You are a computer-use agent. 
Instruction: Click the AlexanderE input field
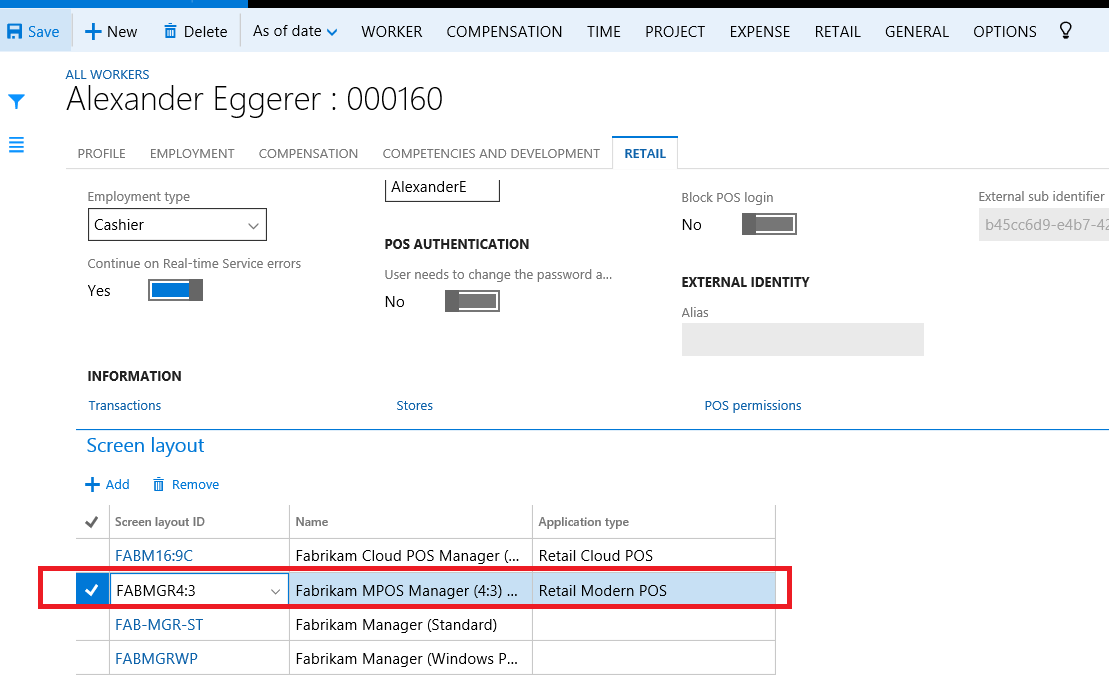coord(442,189)
